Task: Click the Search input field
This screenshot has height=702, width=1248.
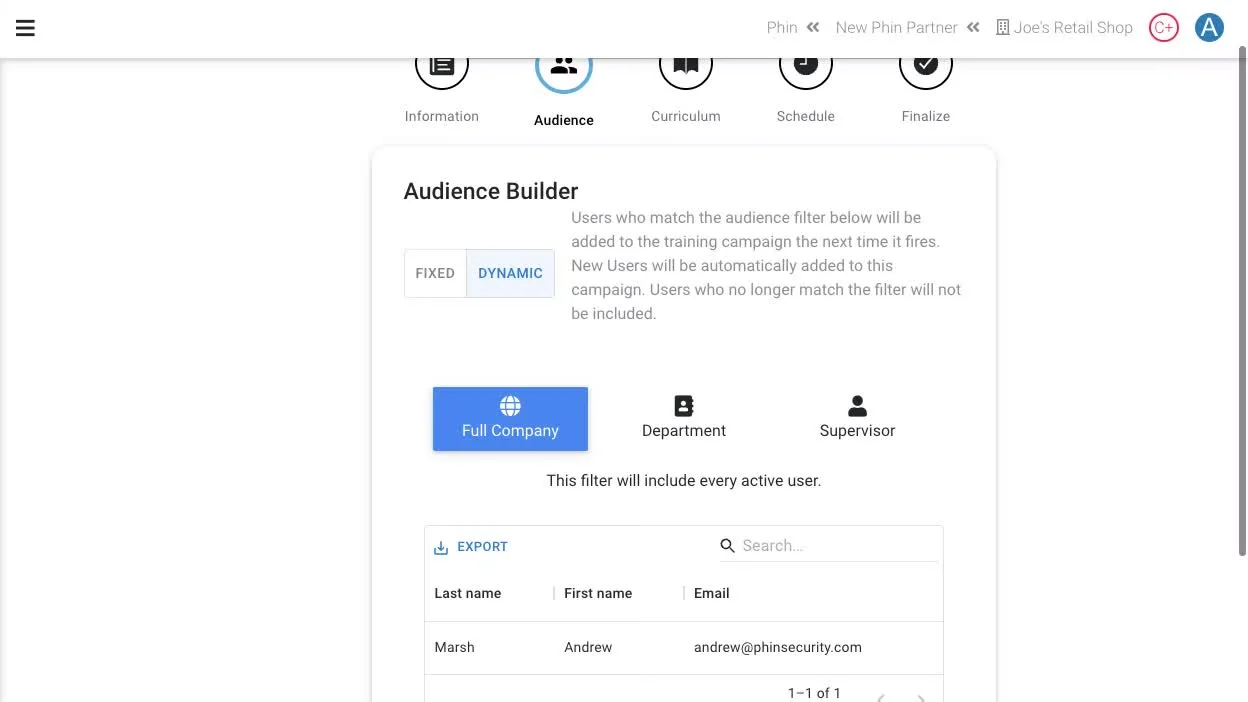Action: pyautogui.click(x=839, y=546)
